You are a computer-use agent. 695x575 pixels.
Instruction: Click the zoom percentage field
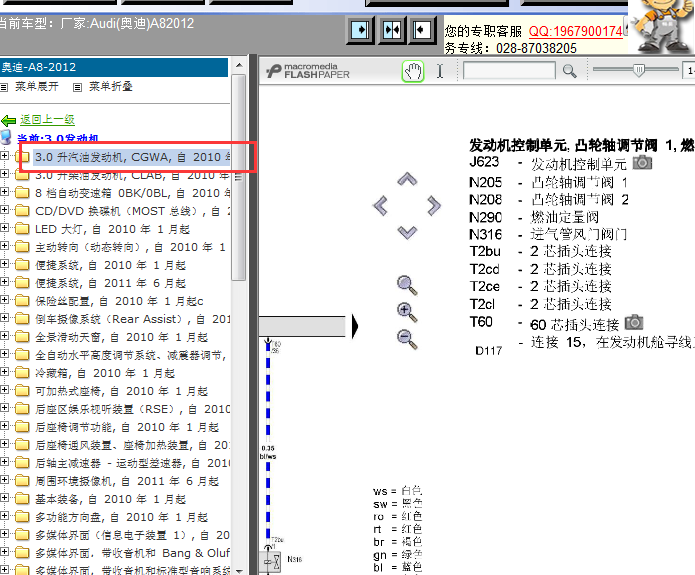coord(688,70)
